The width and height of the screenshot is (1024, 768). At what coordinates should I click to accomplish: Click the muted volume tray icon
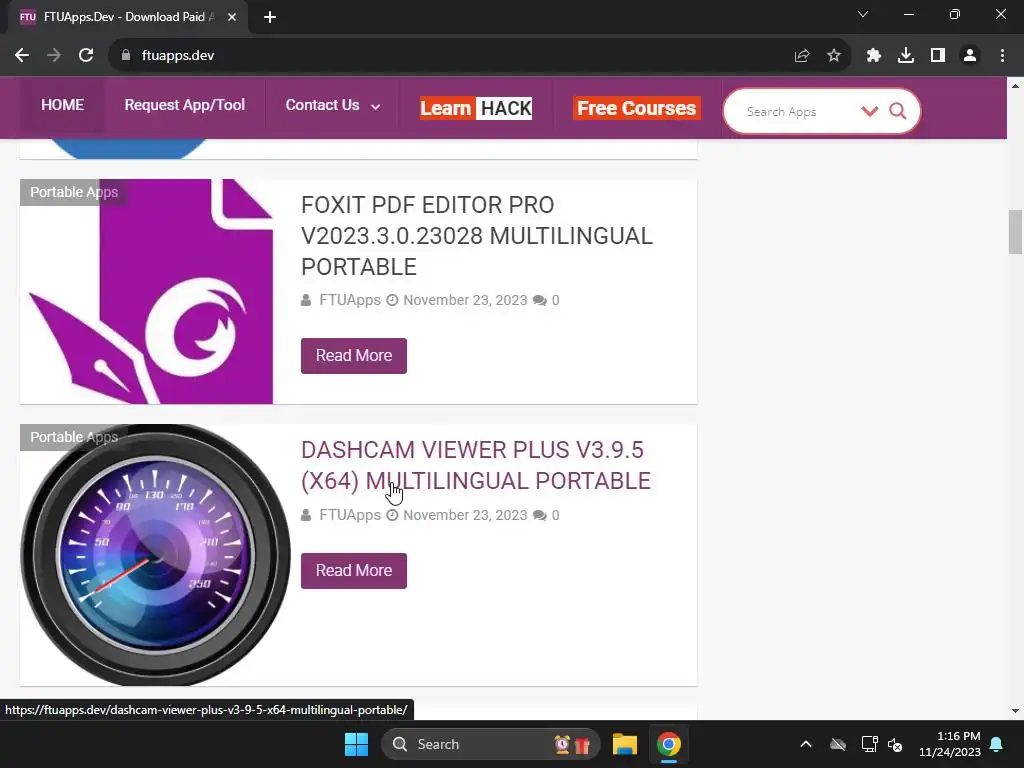(x=895, y=744)
